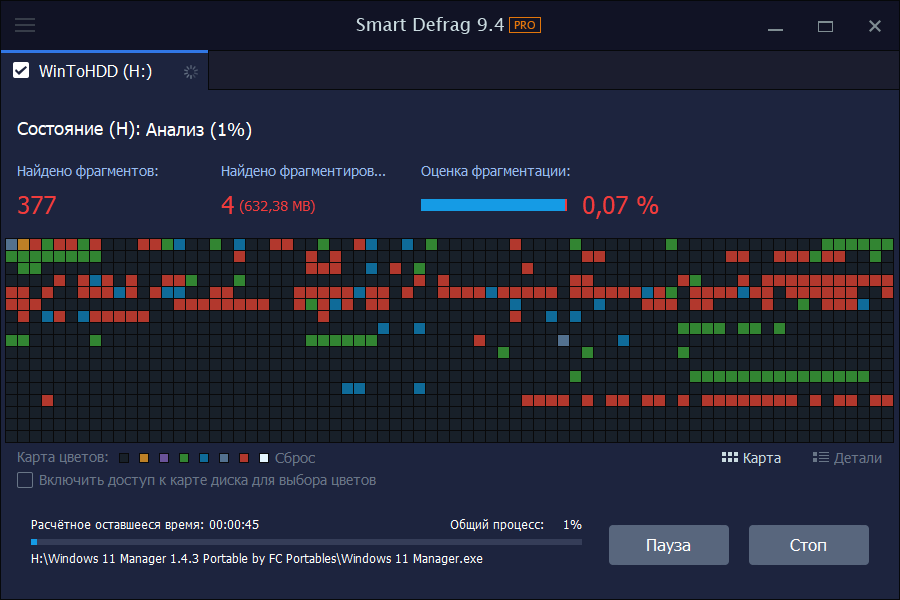Click the Состояние (H): Анализ status heading
Viewport: 900px width, 600px height.
(134, 130)
